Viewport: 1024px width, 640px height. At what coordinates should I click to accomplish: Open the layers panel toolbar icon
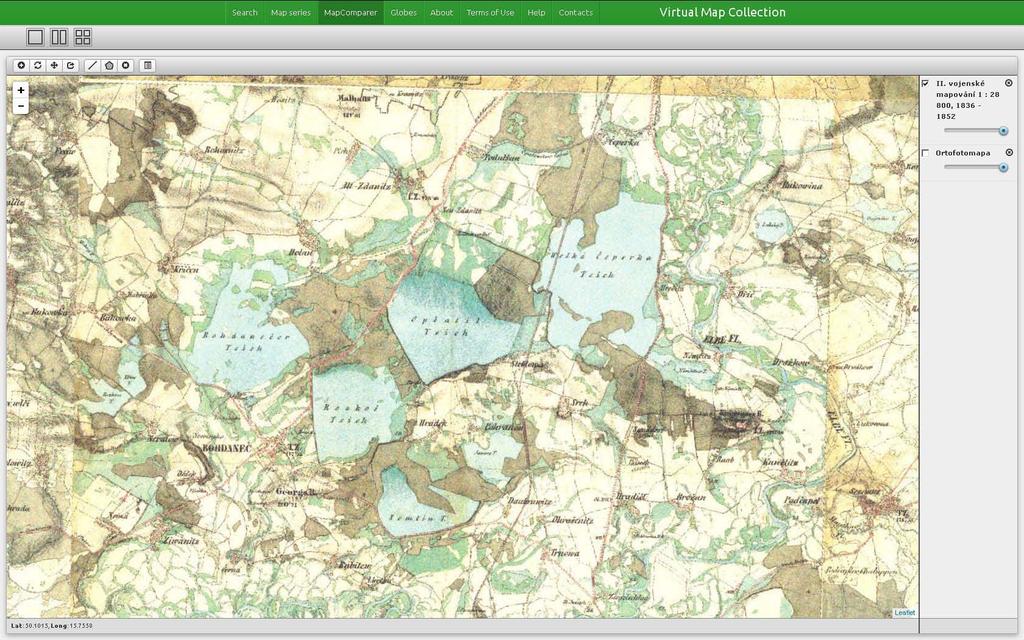[x=148, y=65]
